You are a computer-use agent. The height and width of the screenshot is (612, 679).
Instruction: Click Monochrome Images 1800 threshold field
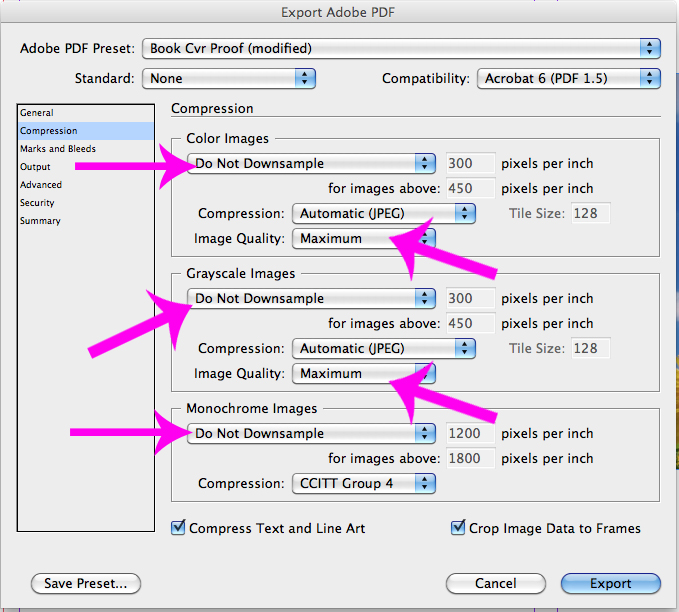470,459
